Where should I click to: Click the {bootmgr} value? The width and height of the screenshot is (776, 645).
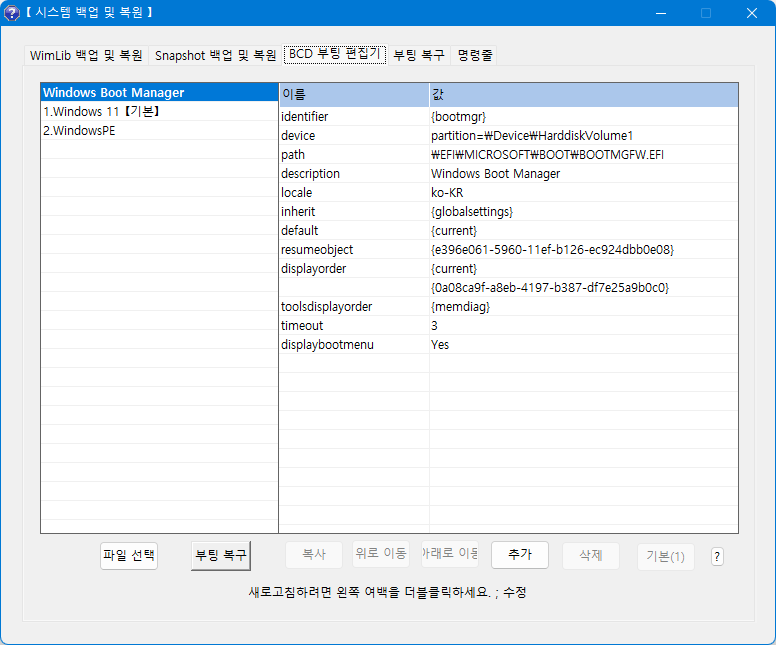458,117
